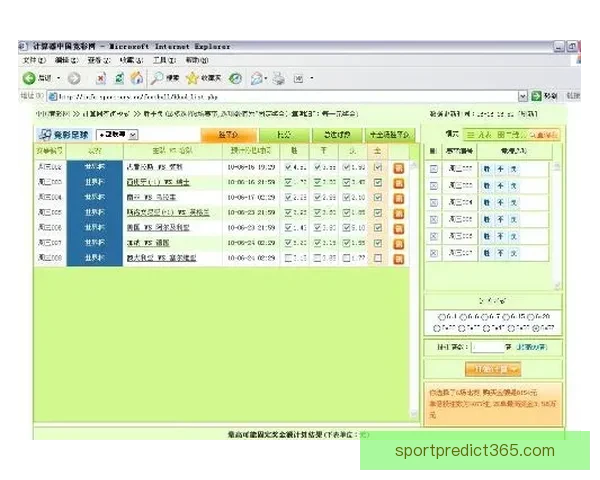This screenshot has height=480, width=600.
Task: Check the 胜 odds checkbox in row 周三008
Action: point(289,258)
